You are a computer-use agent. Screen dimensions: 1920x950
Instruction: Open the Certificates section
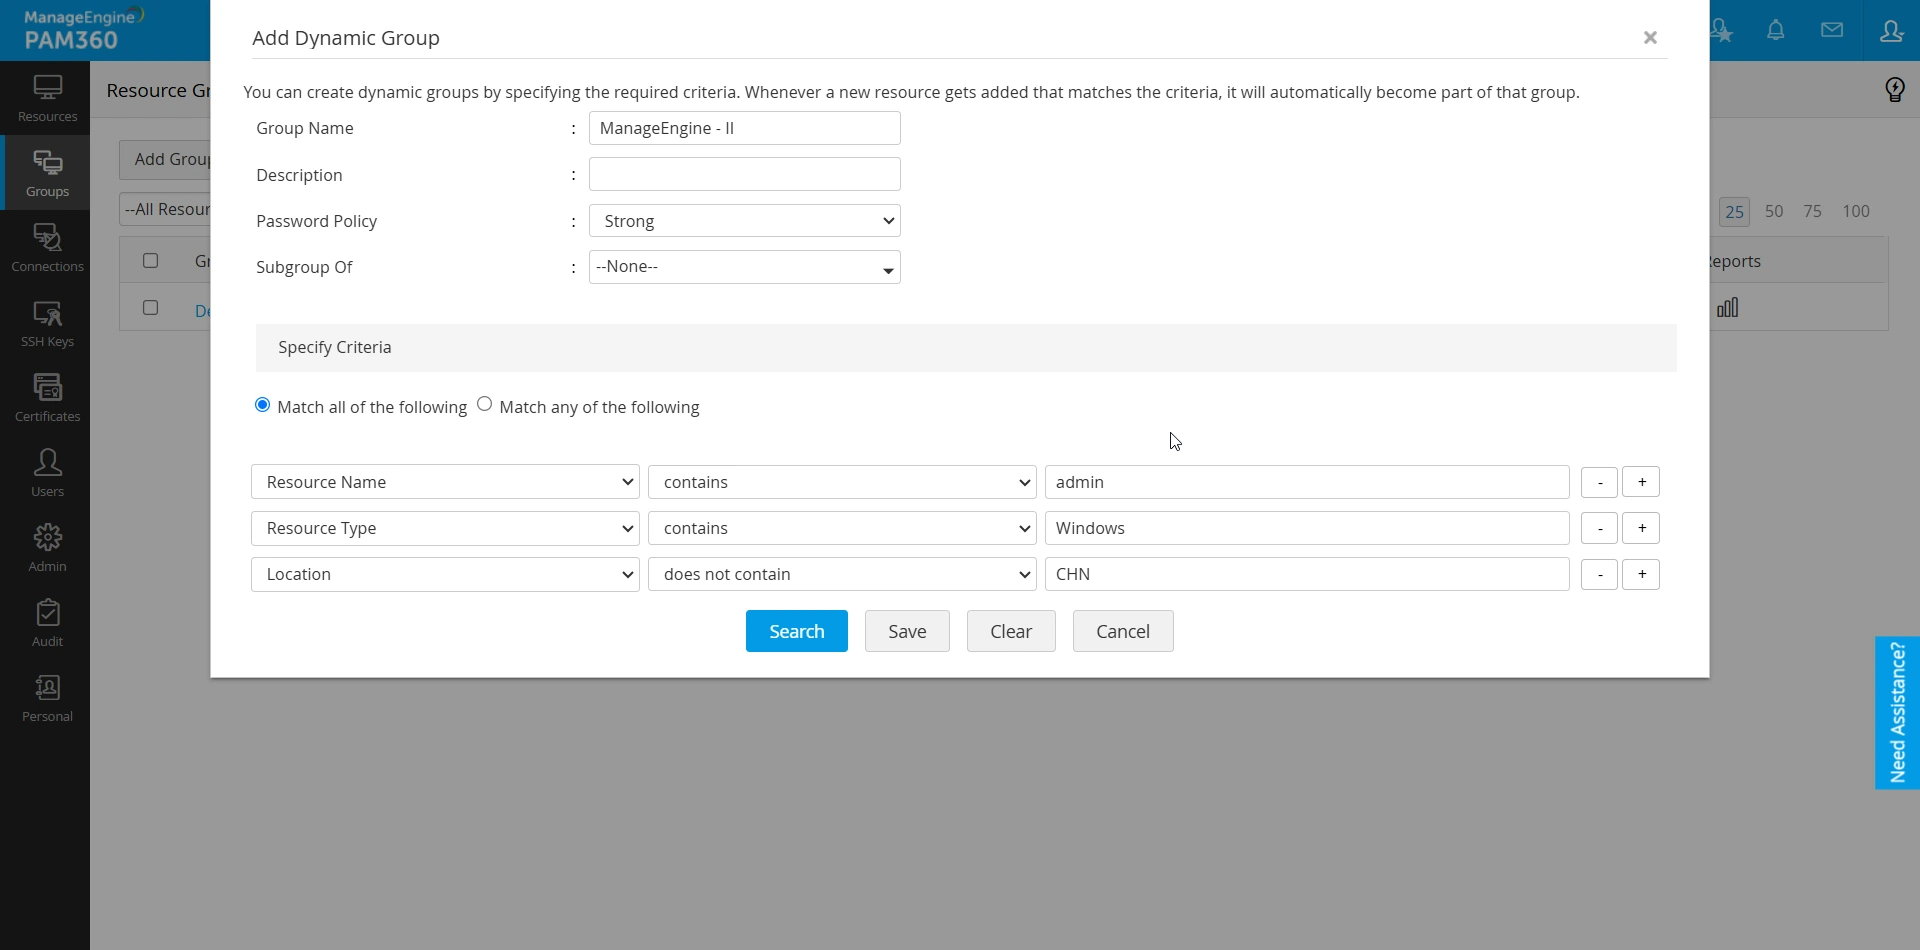click(x=46, y=396)
